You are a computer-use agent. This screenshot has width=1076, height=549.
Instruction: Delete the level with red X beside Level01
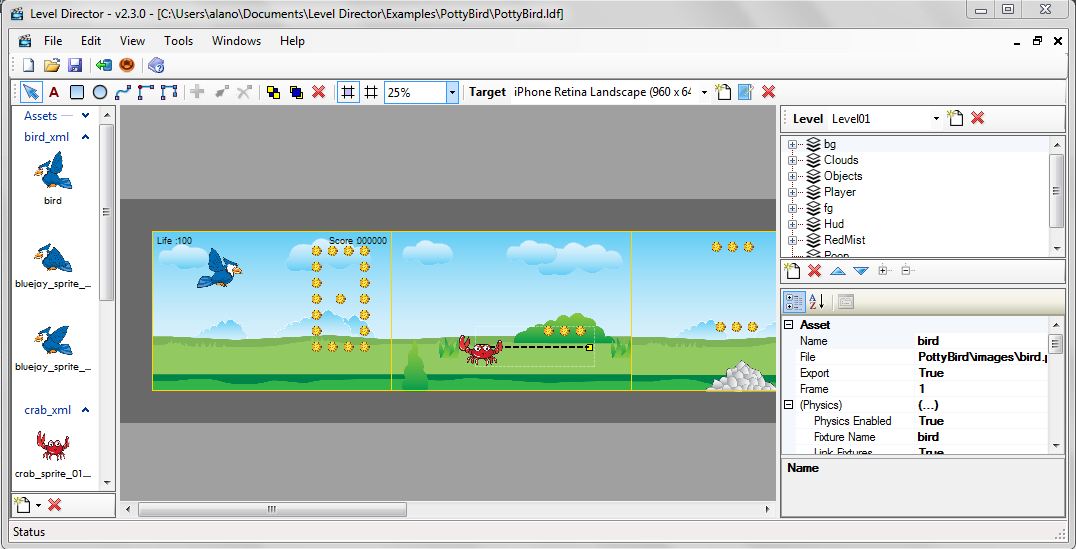coord(978,118)
